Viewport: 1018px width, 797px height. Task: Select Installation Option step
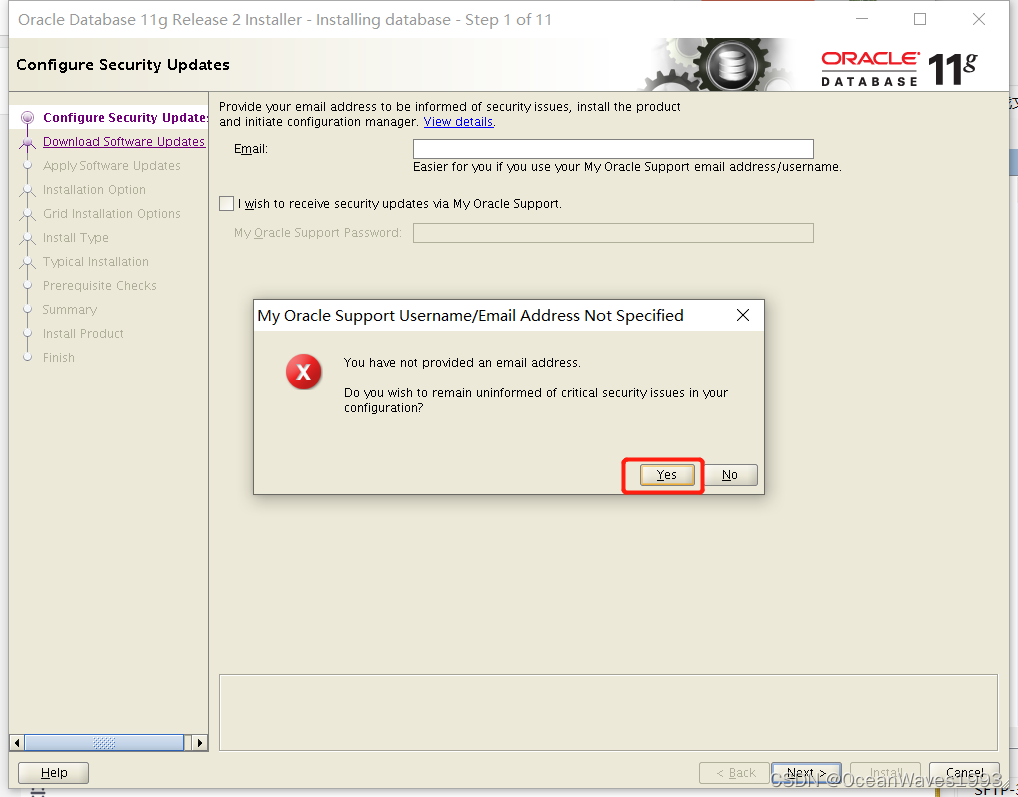94,190
